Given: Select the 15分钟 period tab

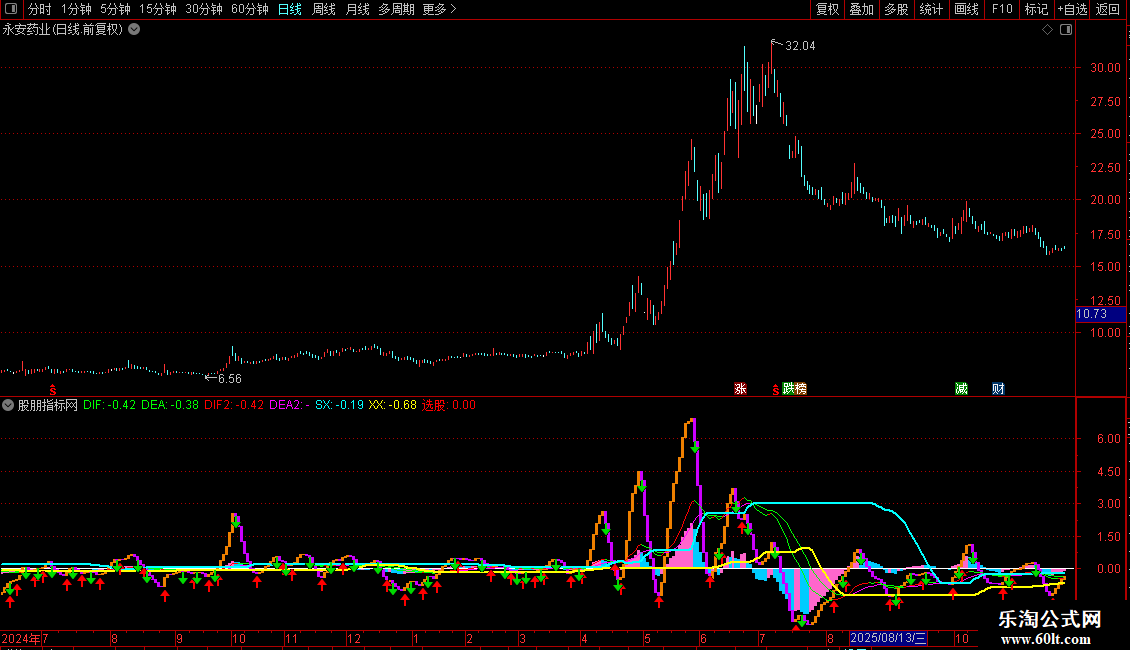Looking at the screenshot, I should 158,9.
